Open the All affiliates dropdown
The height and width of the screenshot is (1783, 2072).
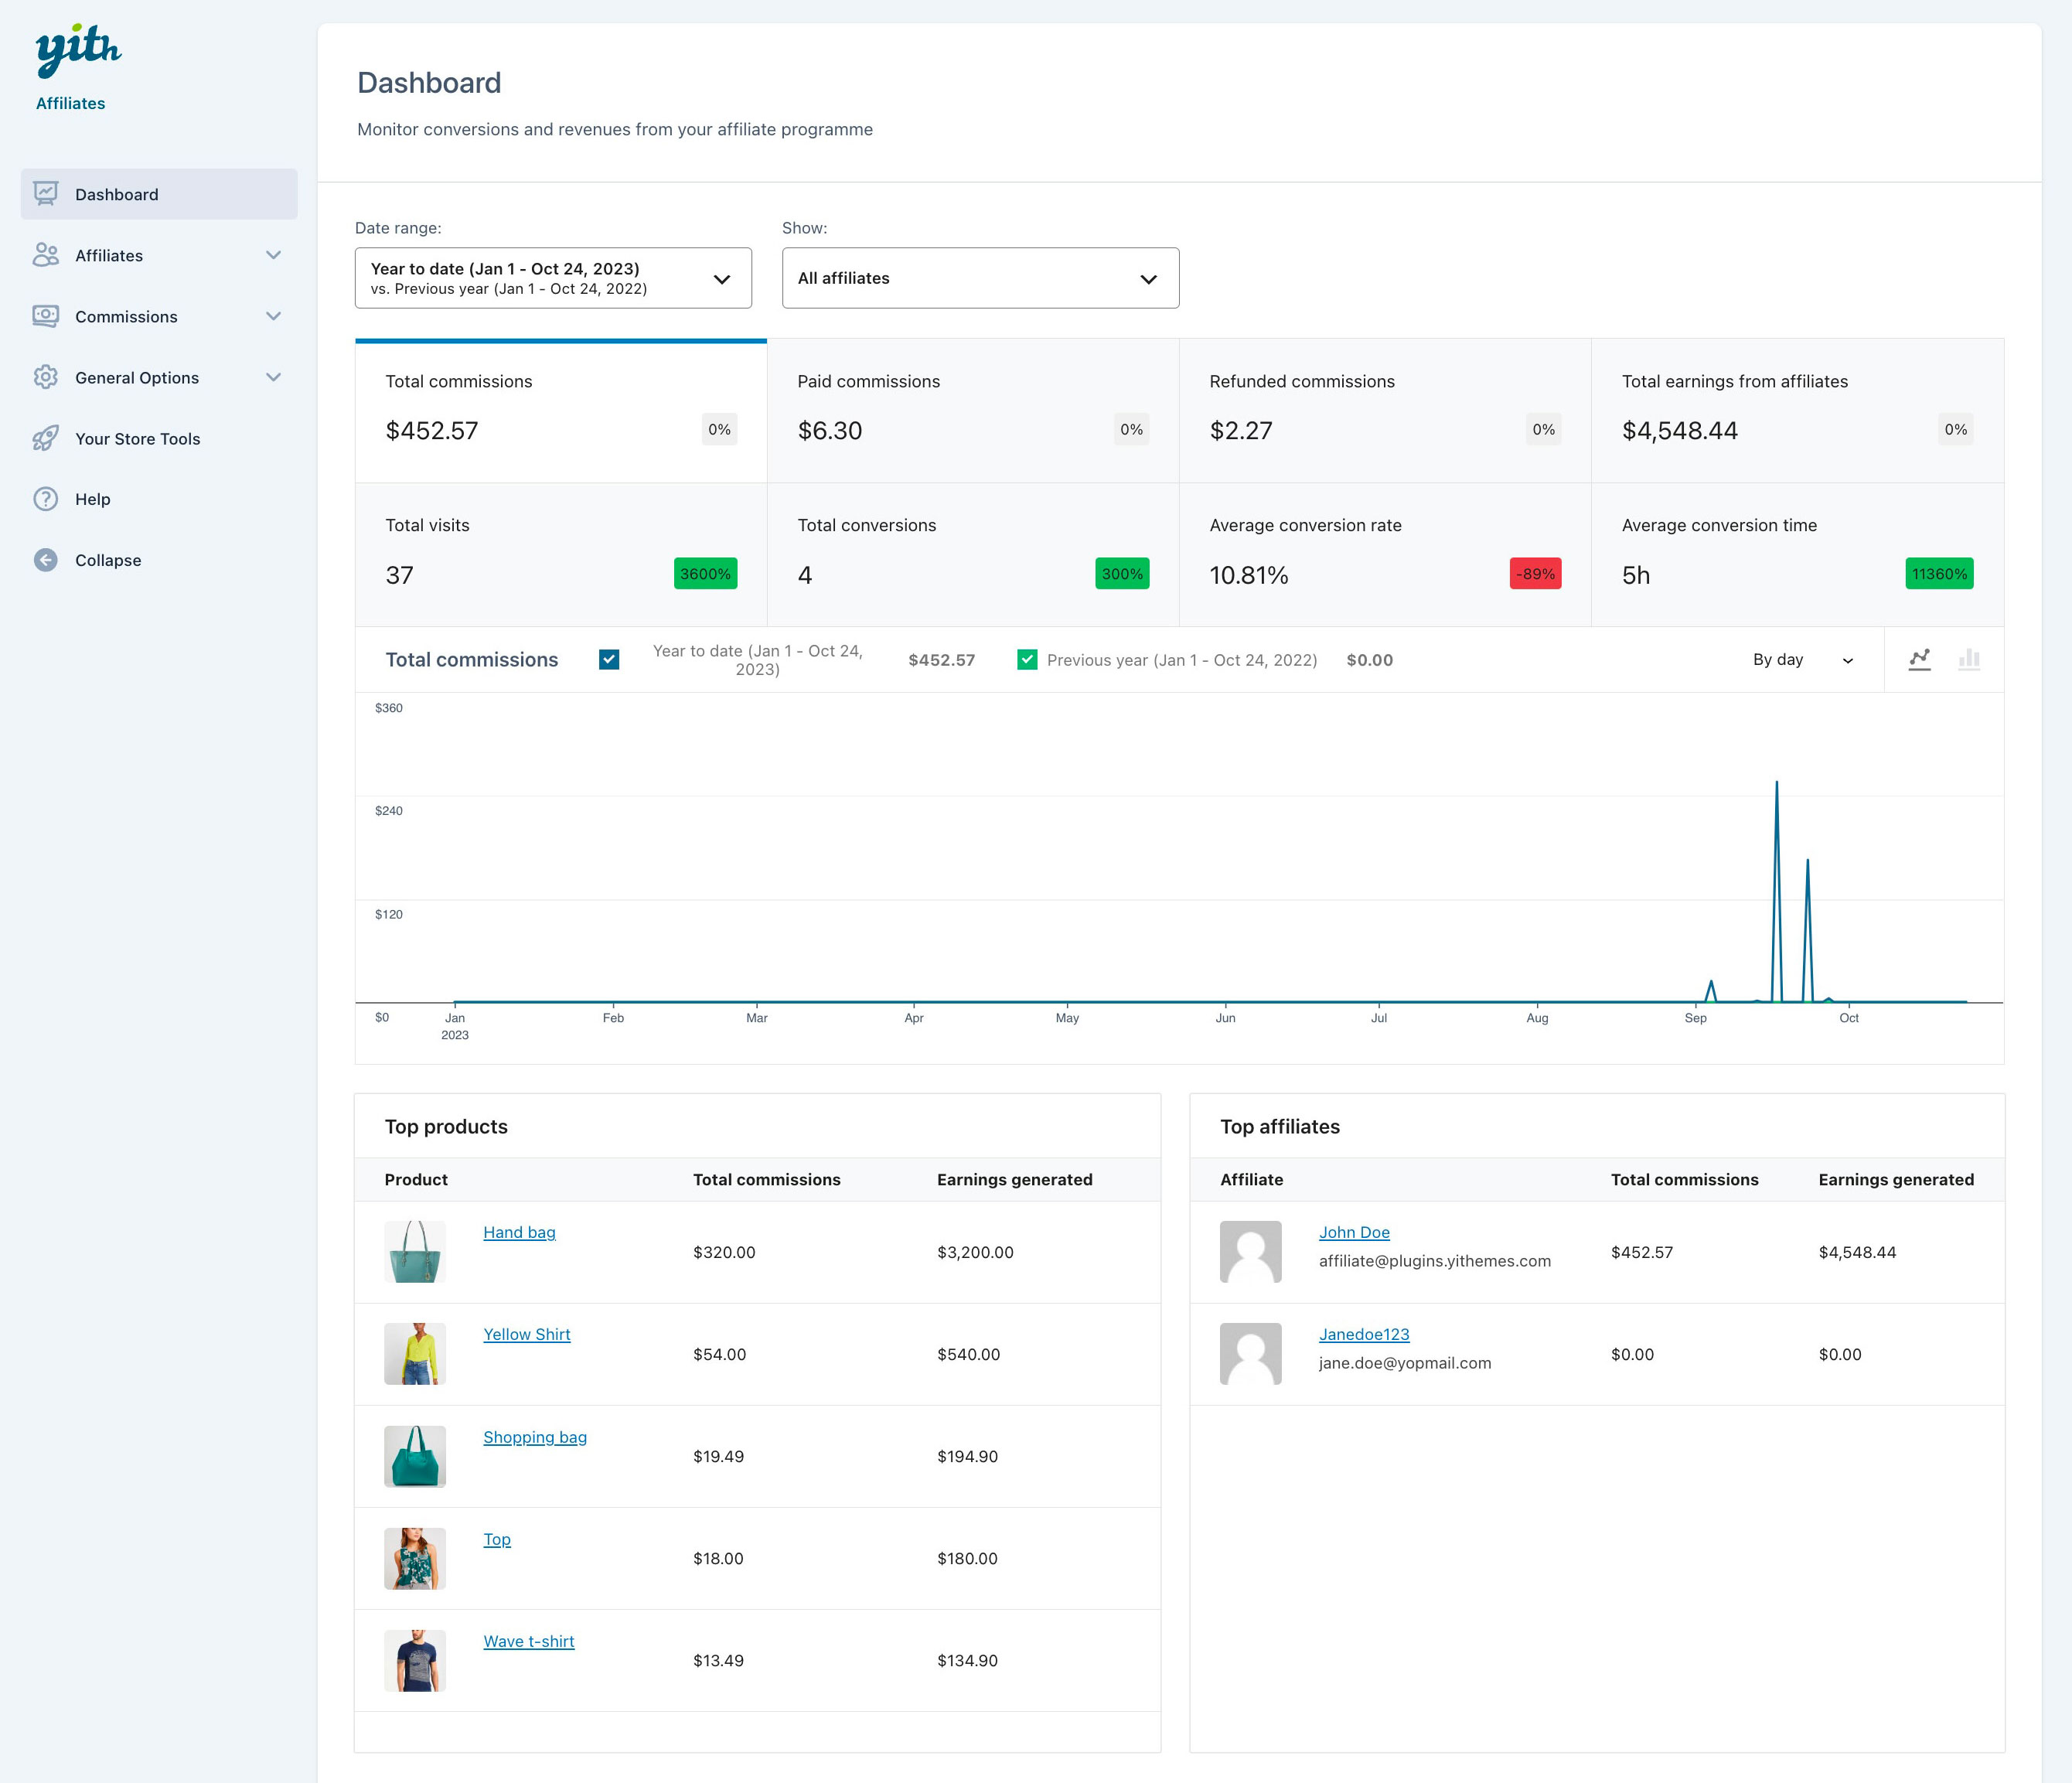pos(979,278)
